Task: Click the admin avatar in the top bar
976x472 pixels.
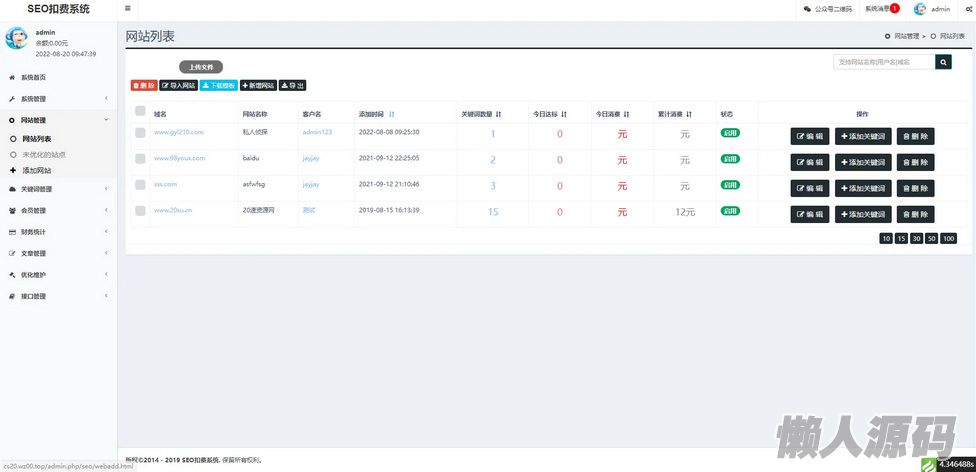Action: tap(919, 9)
